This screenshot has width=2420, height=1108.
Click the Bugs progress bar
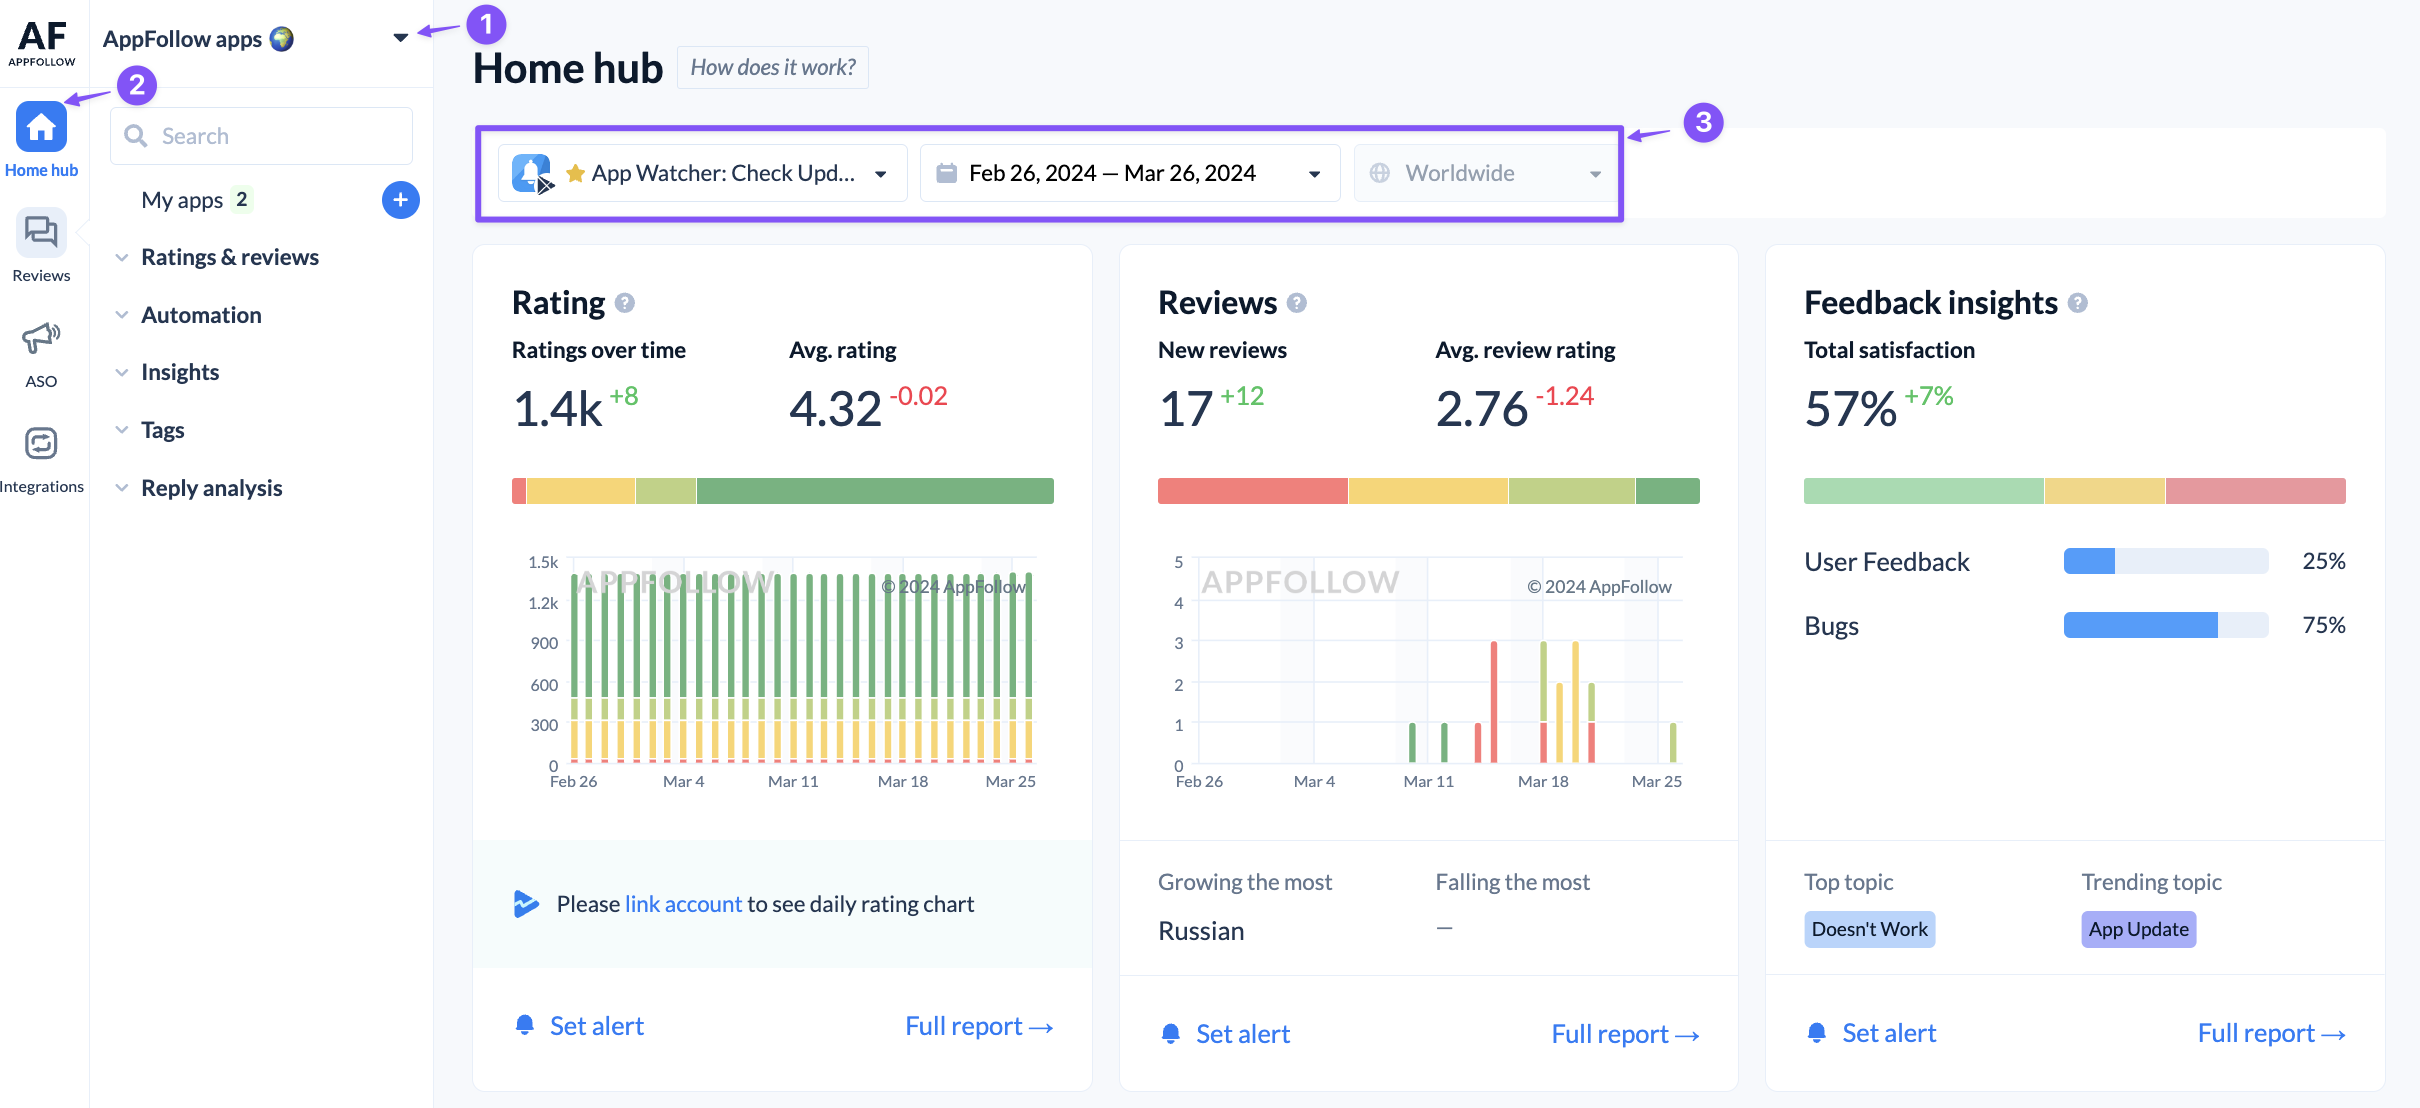pyautogui.click(x=2165, y=625)
